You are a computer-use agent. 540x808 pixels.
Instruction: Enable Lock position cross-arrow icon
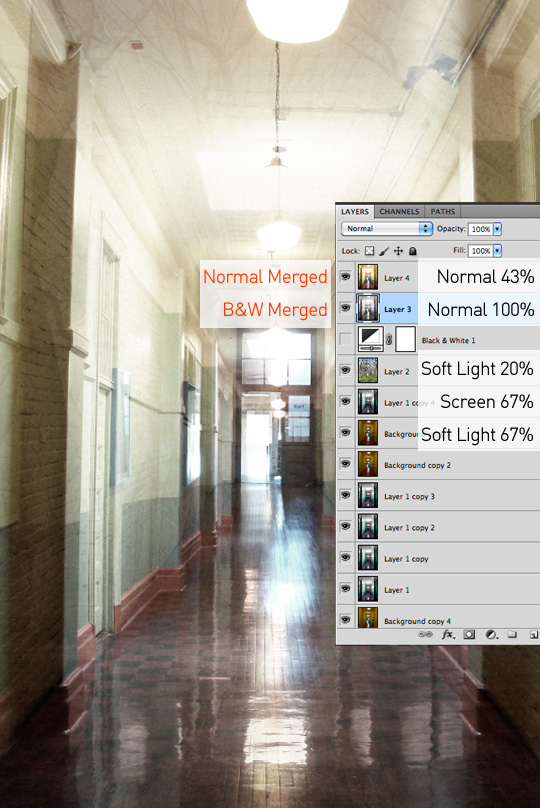click(x=398, y=251)
